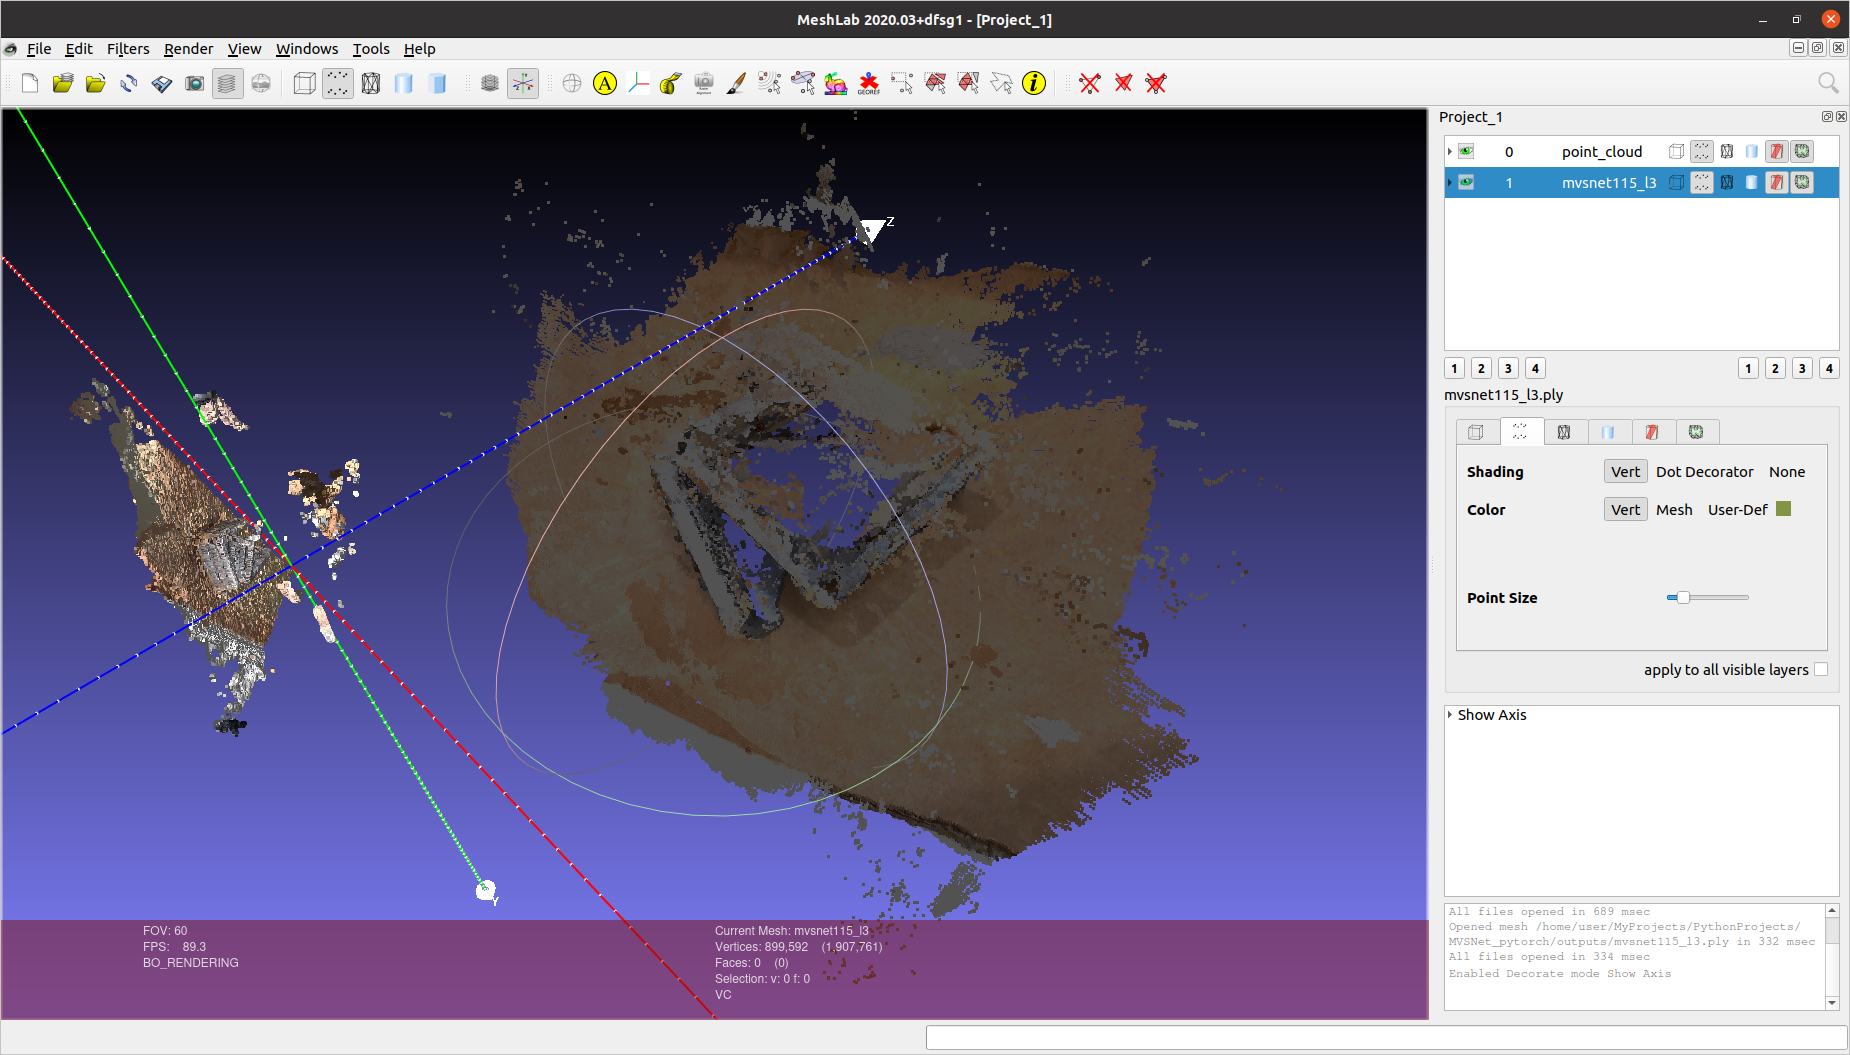Enable the show axis toolbar icon
1850x1055 pixels.
(x=523, y=83)
